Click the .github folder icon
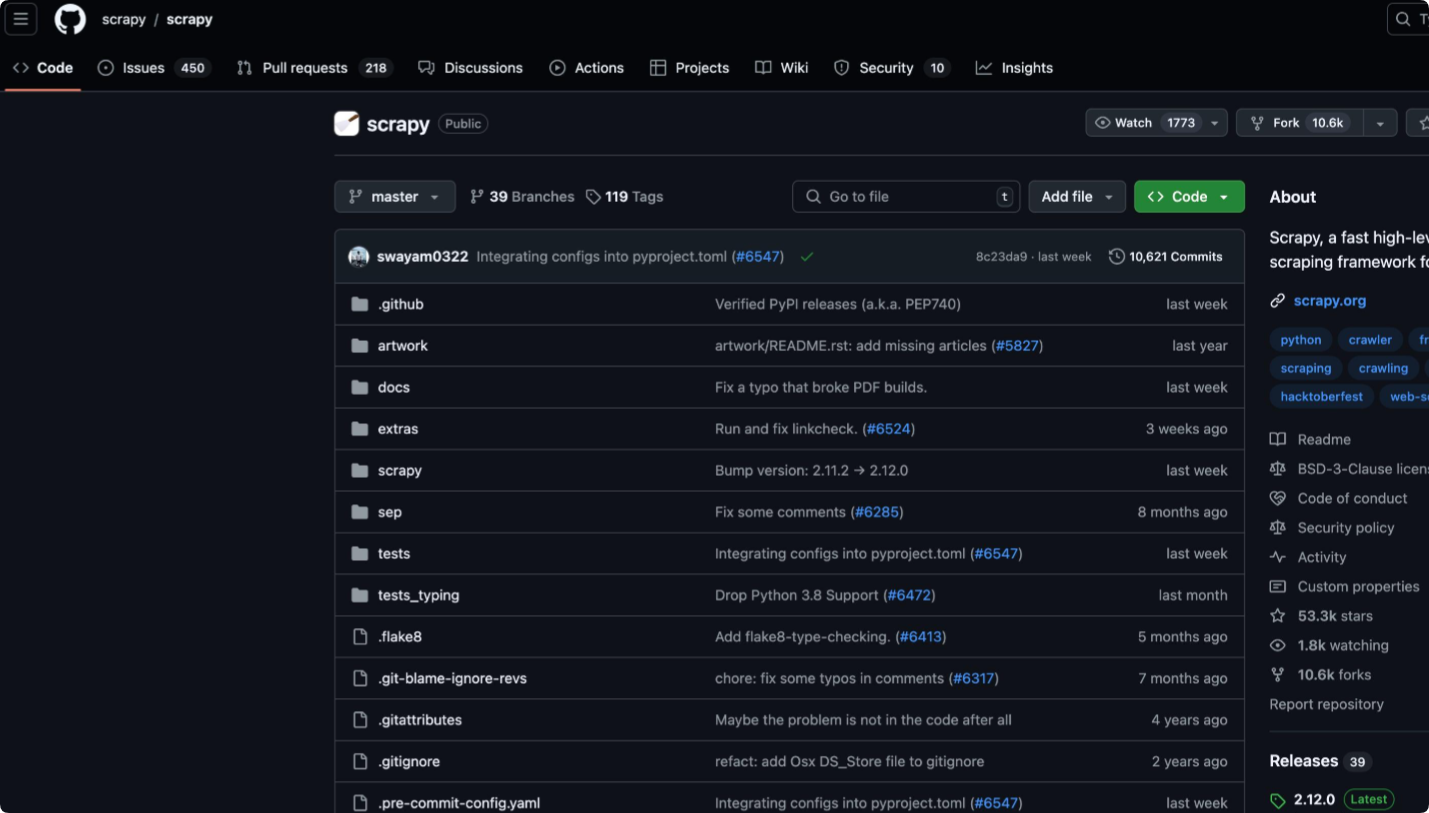The height and width of the screenshot is (813, 1429). click(x=360, y=304)
